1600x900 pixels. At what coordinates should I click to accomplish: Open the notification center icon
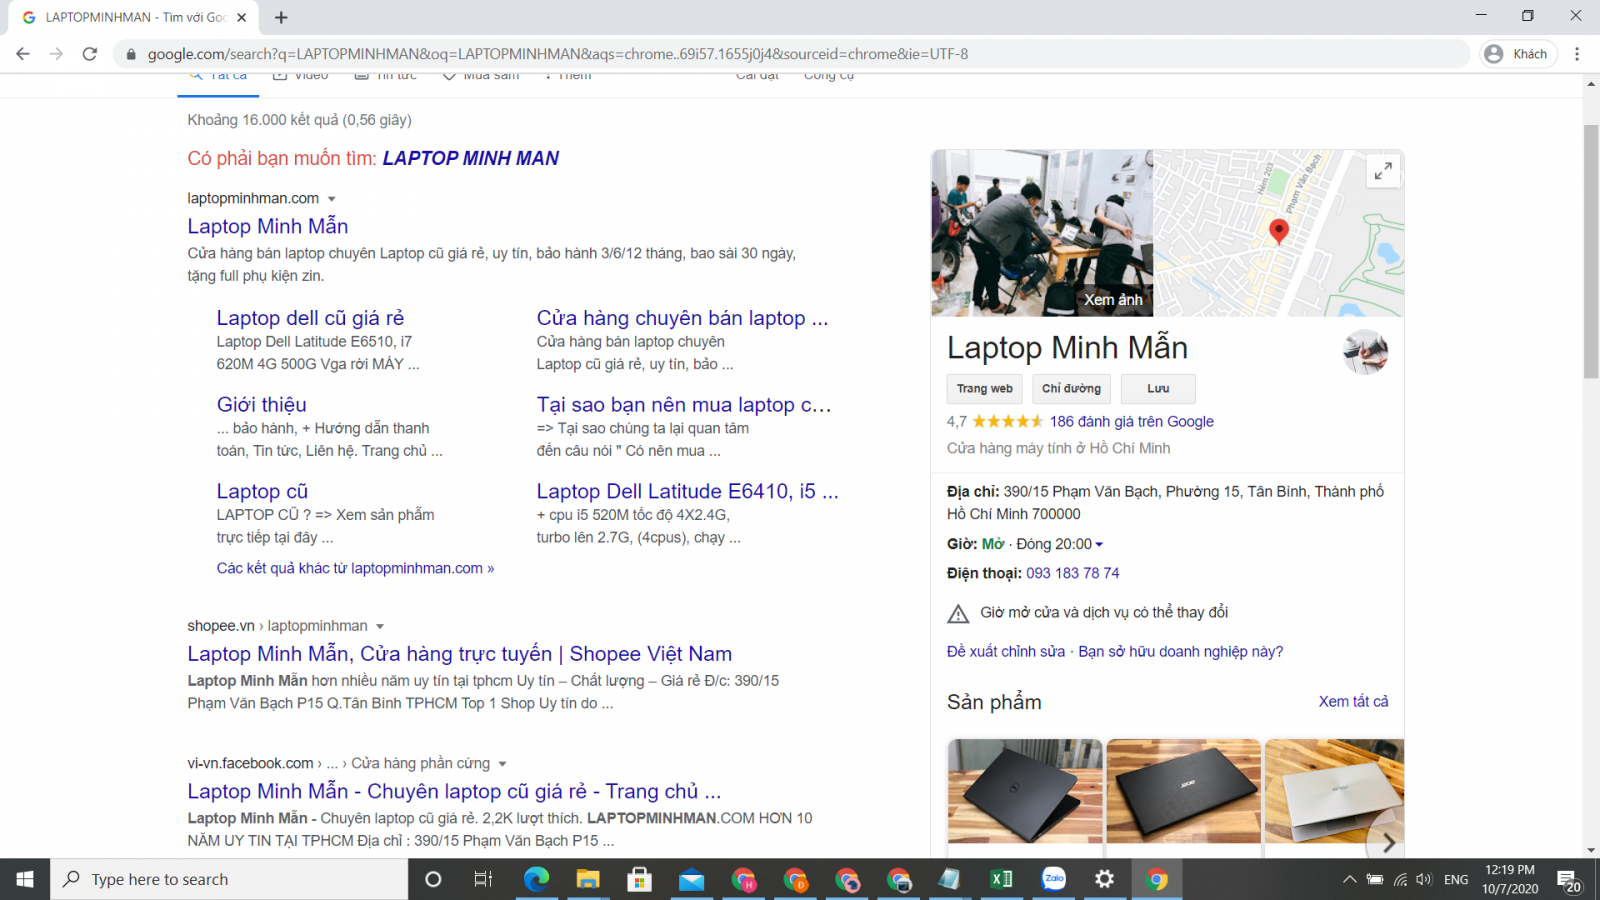(x=1568, y=879)
